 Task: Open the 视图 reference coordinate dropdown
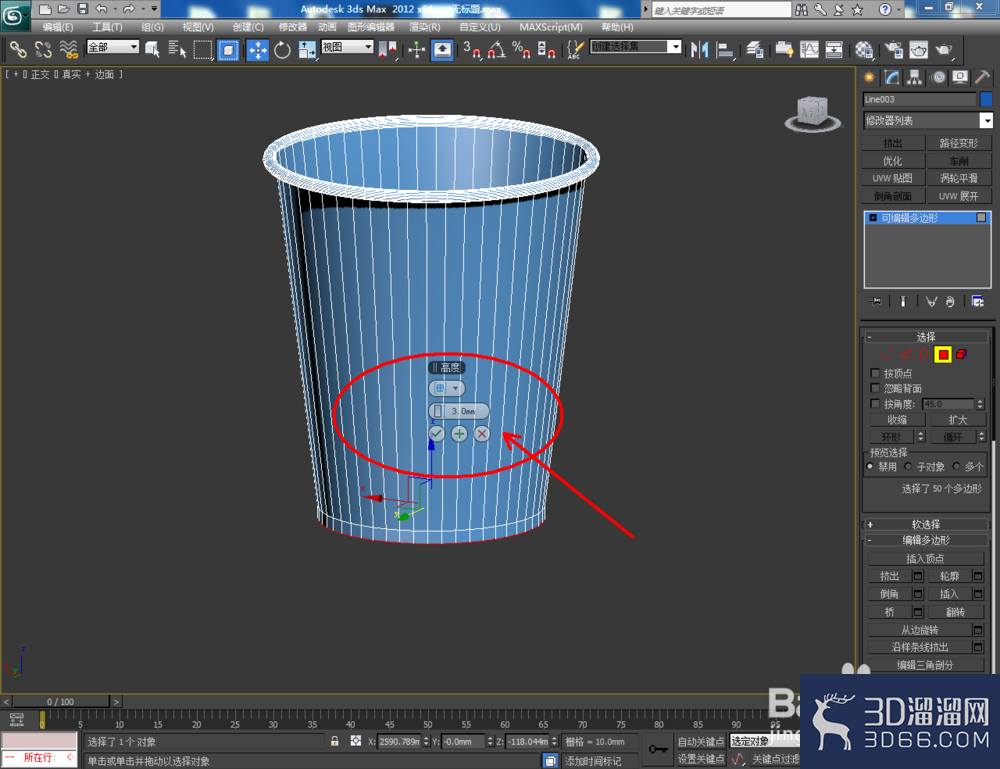[x=347, y=47]
